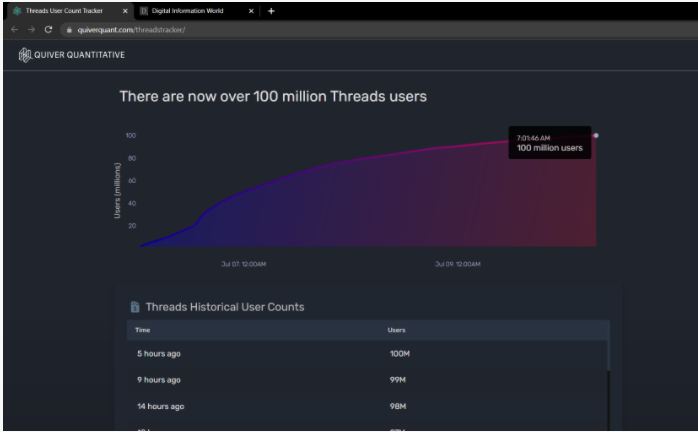Viewport: 698px width, 432px height.
Task: Click the Time column header
Action: [142, 330]
